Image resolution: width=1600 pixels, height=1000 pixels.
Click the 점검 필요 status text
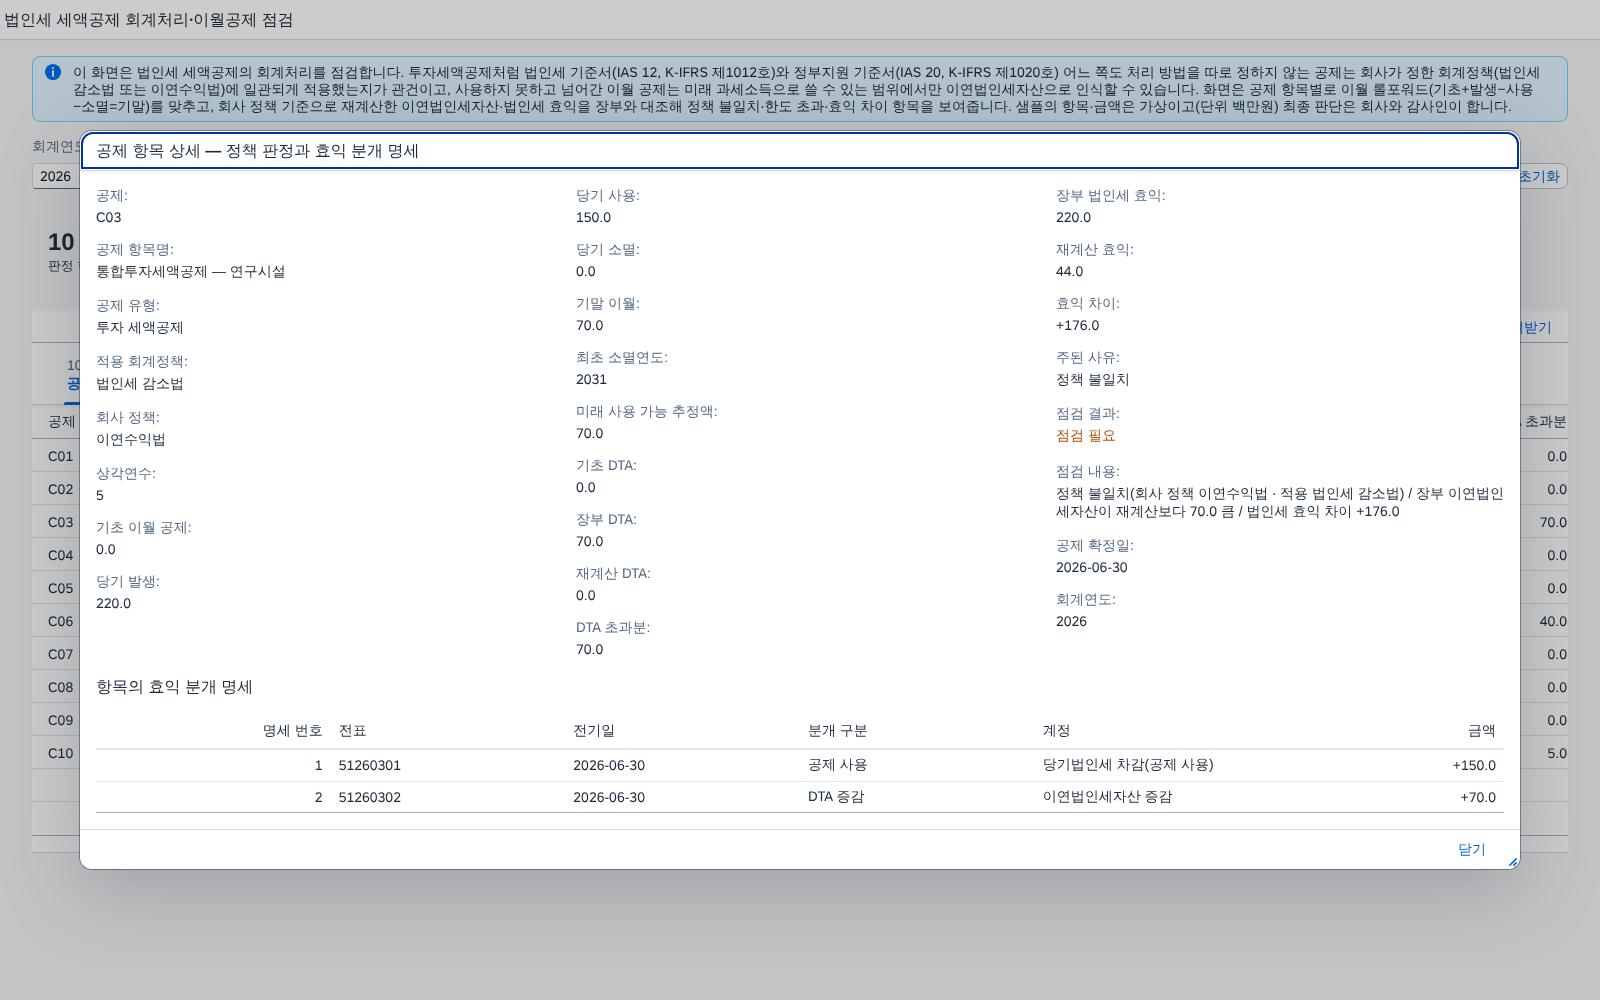[1085, 435]
